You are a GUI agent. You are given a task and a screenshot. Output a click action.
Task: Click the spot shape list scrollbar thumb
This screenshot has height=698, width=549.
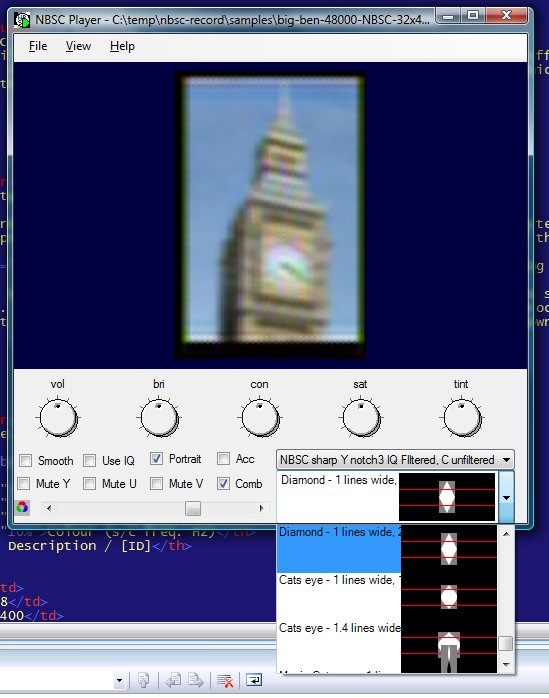(506, 643)
